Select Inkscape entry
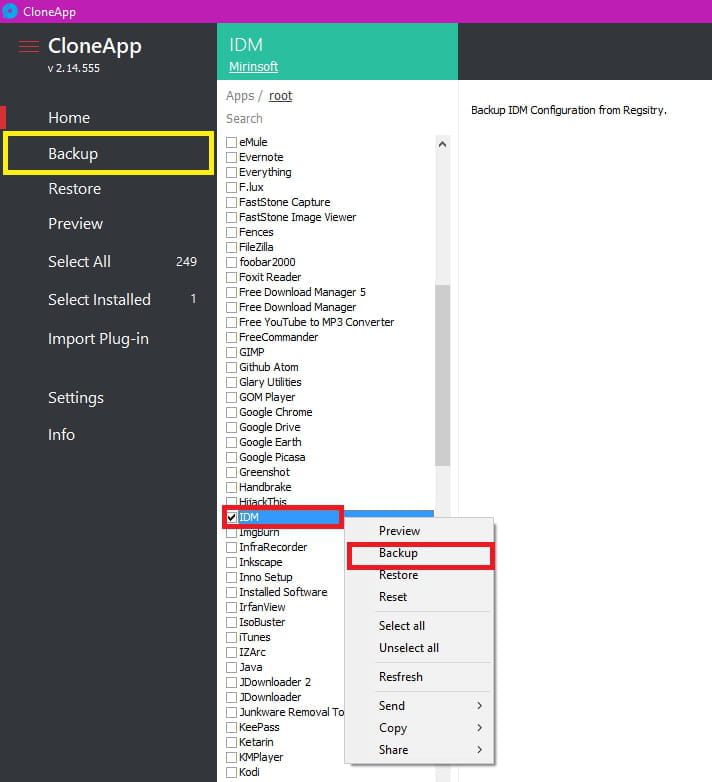The height and width of the screenshot is (782, 712). pos(261,562)
